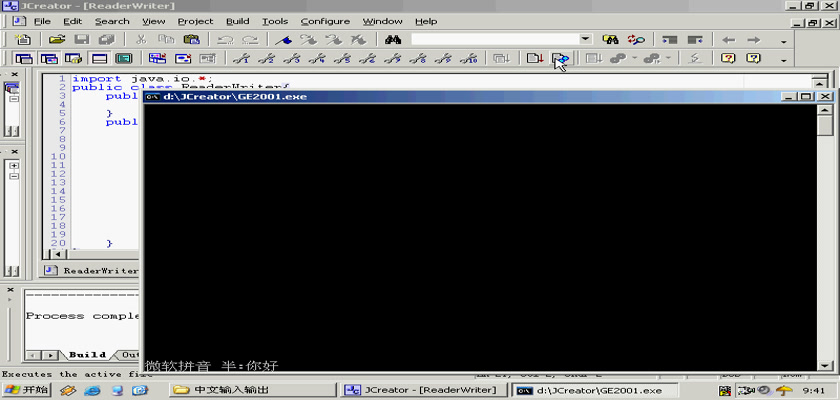This screenshot has height=400, width=840.
Task: Click the New file toolbar icon
Action: click(23, 40)
